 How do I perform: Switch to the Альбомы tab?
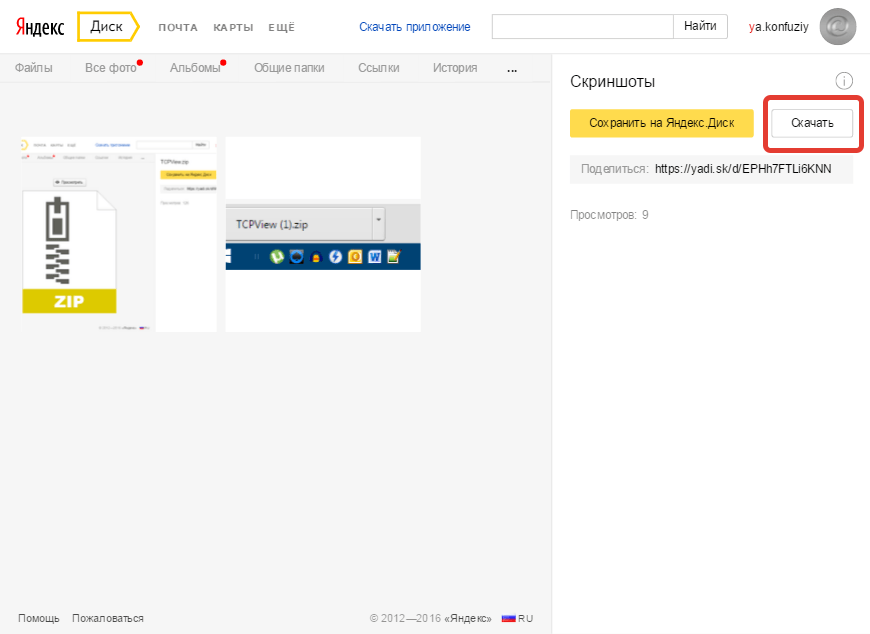pyautogui.click(x=194, y=68)
